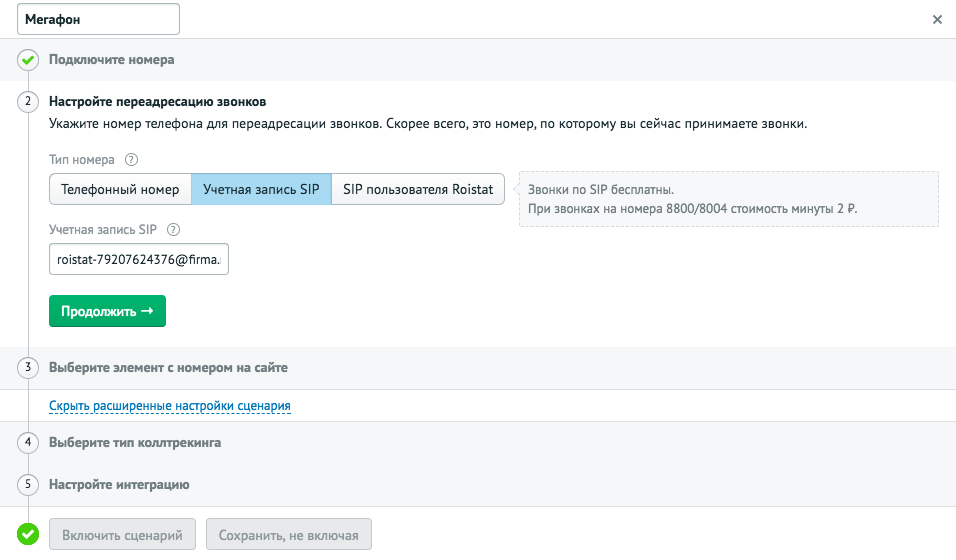The image size is (956, 560).
Task: Click the SIP account input field
Action: (x=139, y=259)
